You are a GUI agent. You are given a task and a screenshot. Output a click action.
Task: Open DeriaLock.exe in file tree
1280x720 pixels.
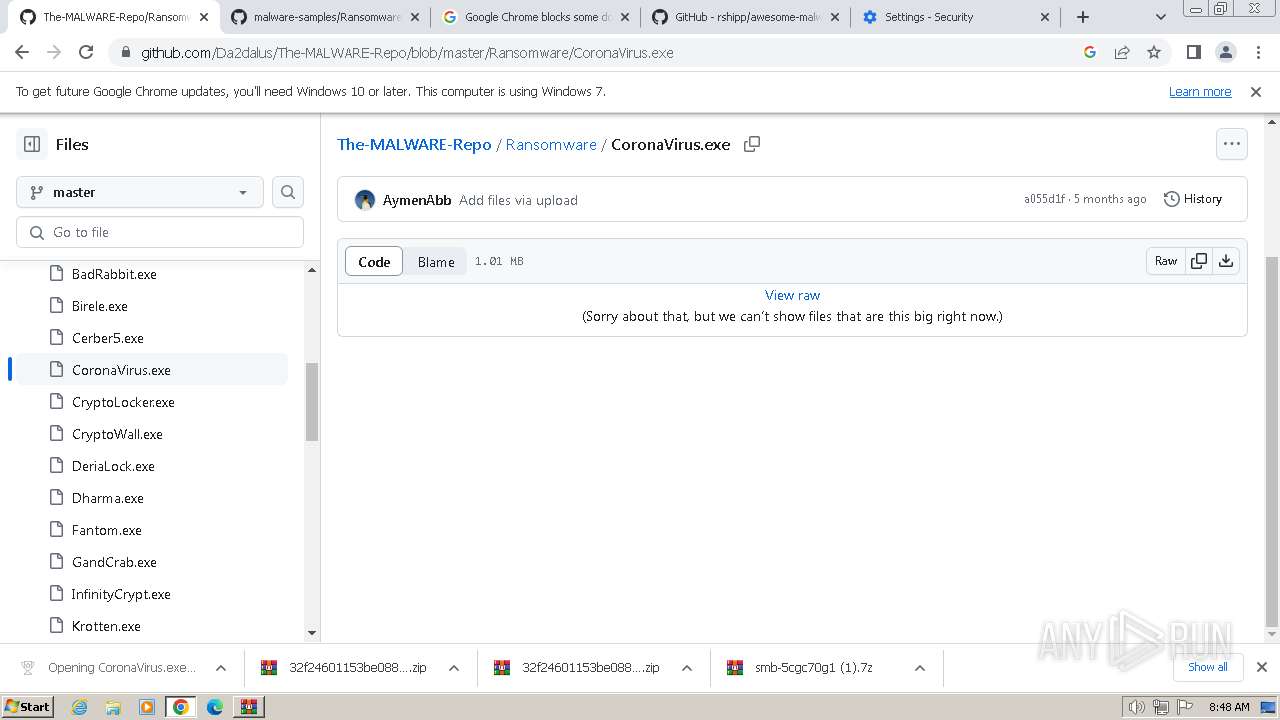[x=113, y=466]
